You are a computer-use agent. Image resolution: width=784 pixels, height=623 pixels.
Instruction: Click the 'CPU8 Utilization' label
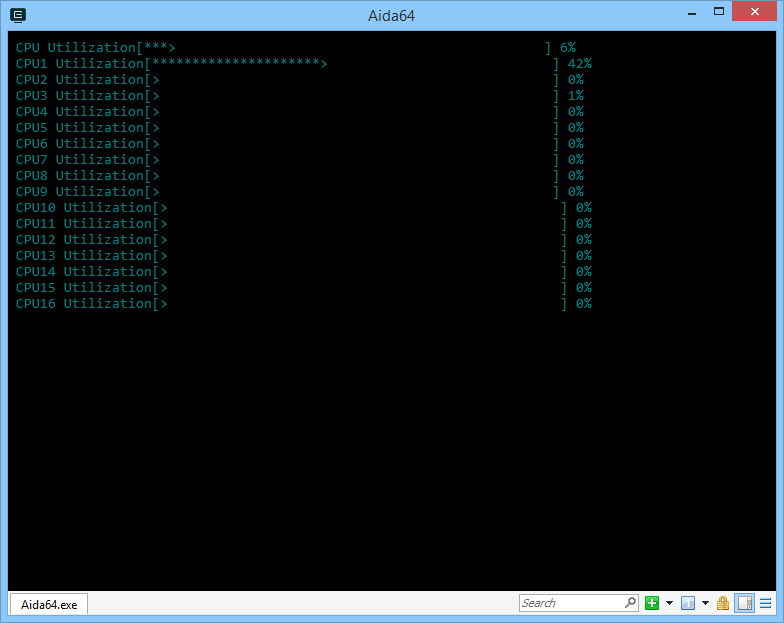click(80, 176)
